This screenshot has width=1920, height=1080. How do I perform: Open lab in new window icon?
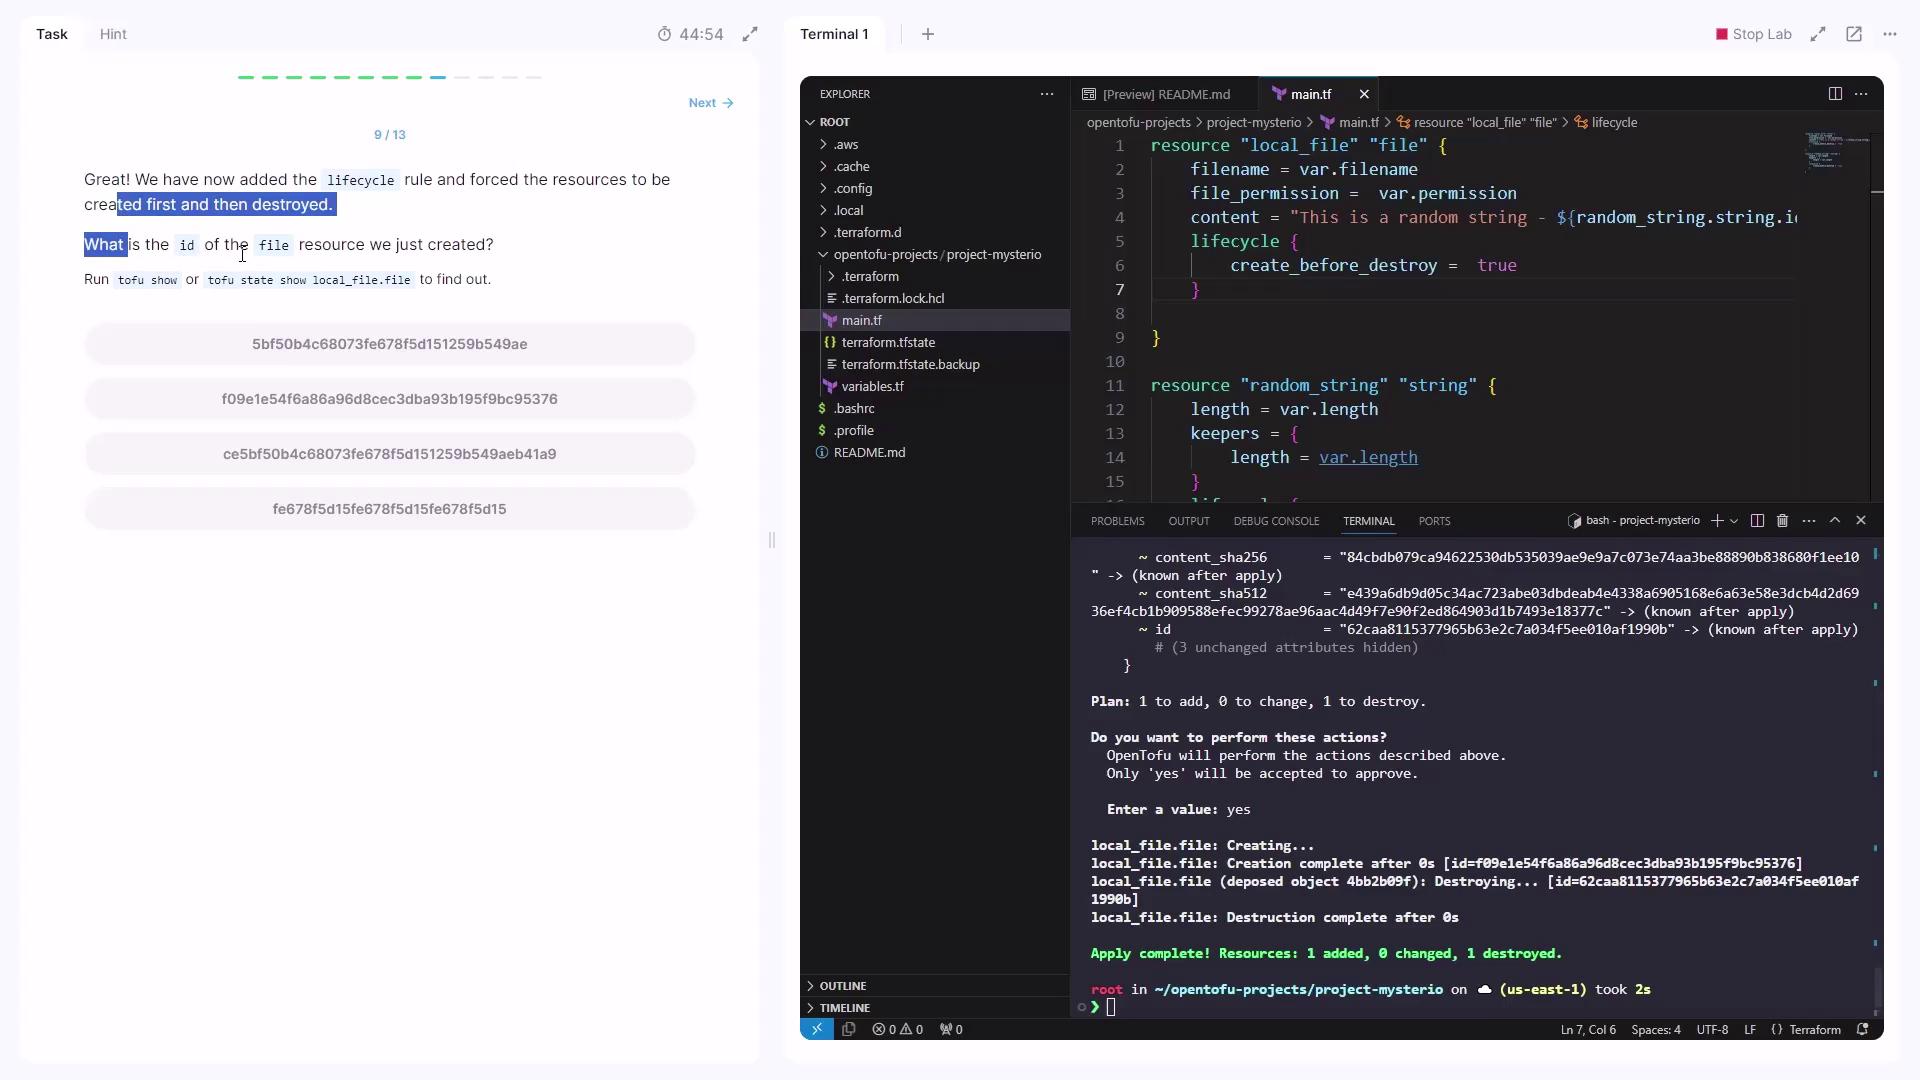(1854, 34)
